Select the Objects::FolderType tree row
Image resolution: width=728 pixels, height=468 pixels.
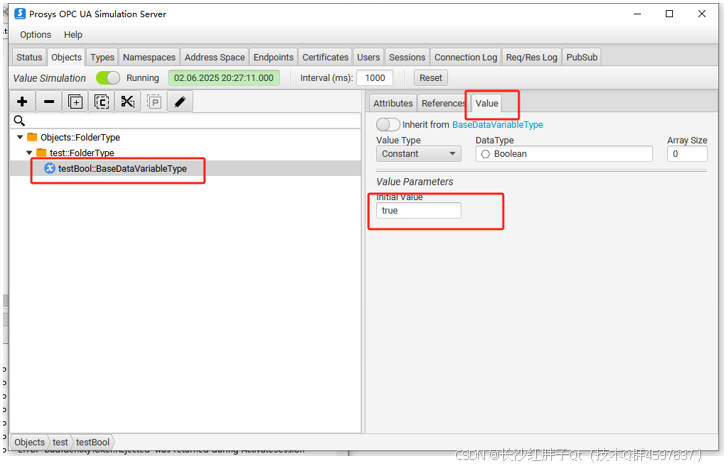point(185,137)
